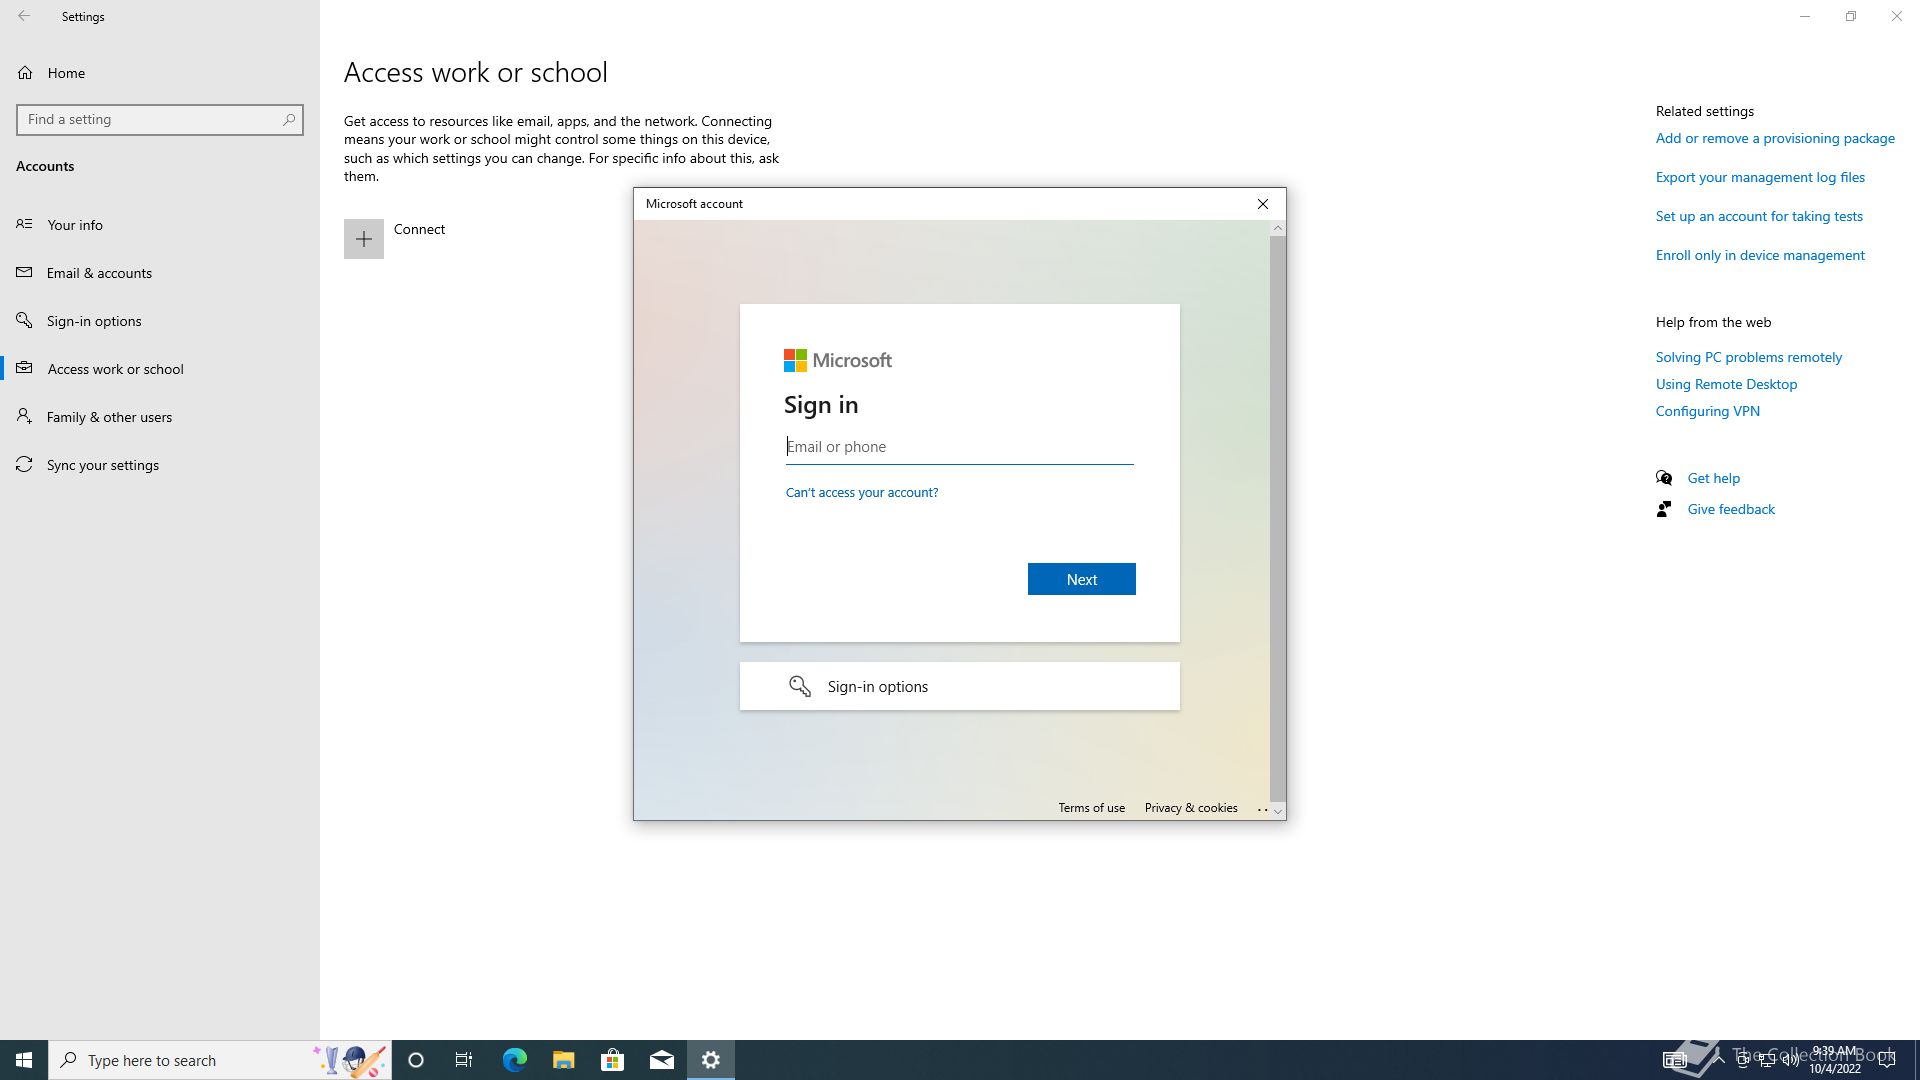
Task: Open the Action Center notifications
Action: click(x=1887, y=1060)
